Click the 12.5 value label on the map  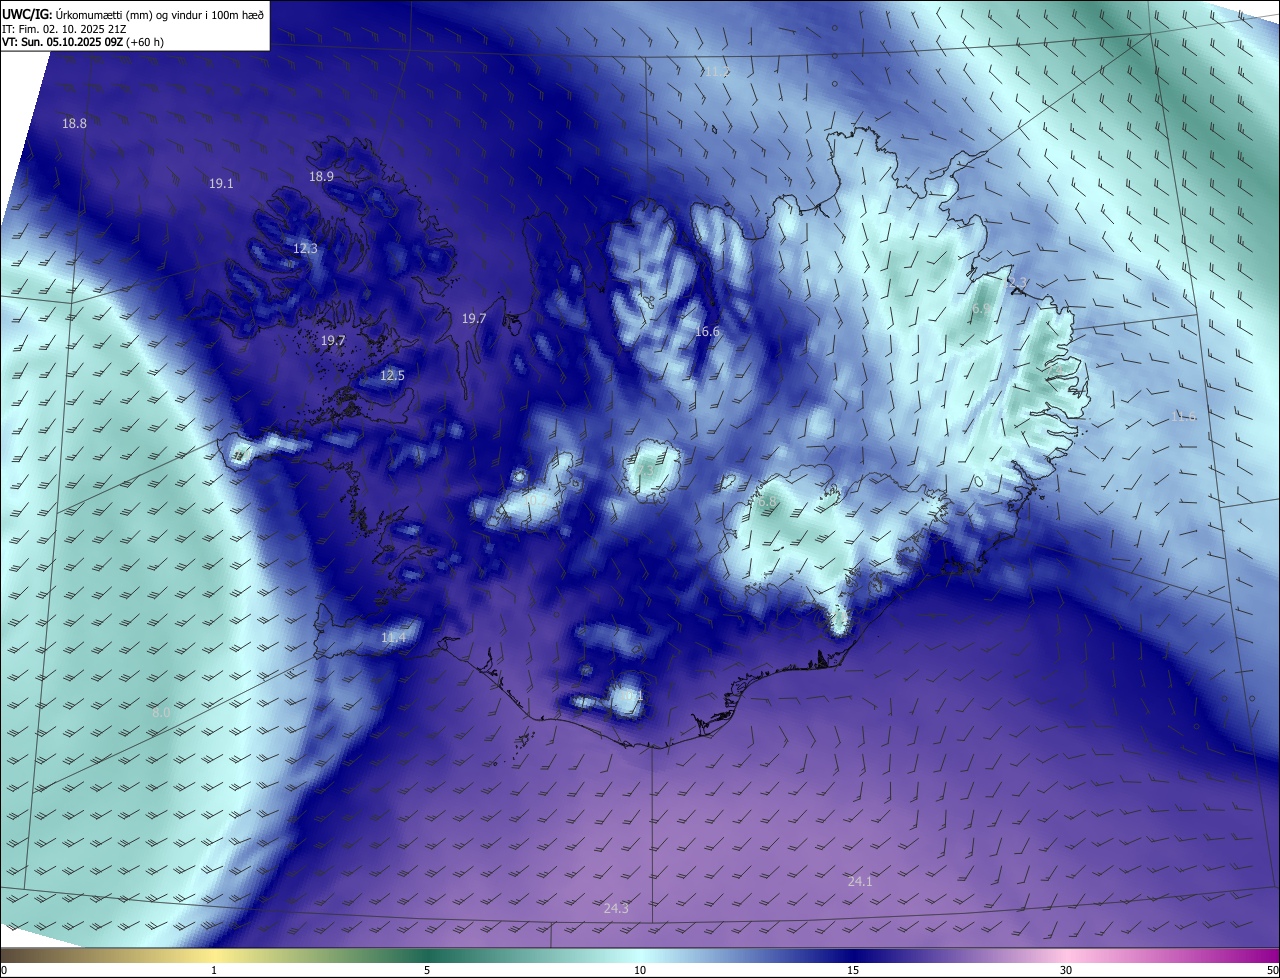pos(392,376)
